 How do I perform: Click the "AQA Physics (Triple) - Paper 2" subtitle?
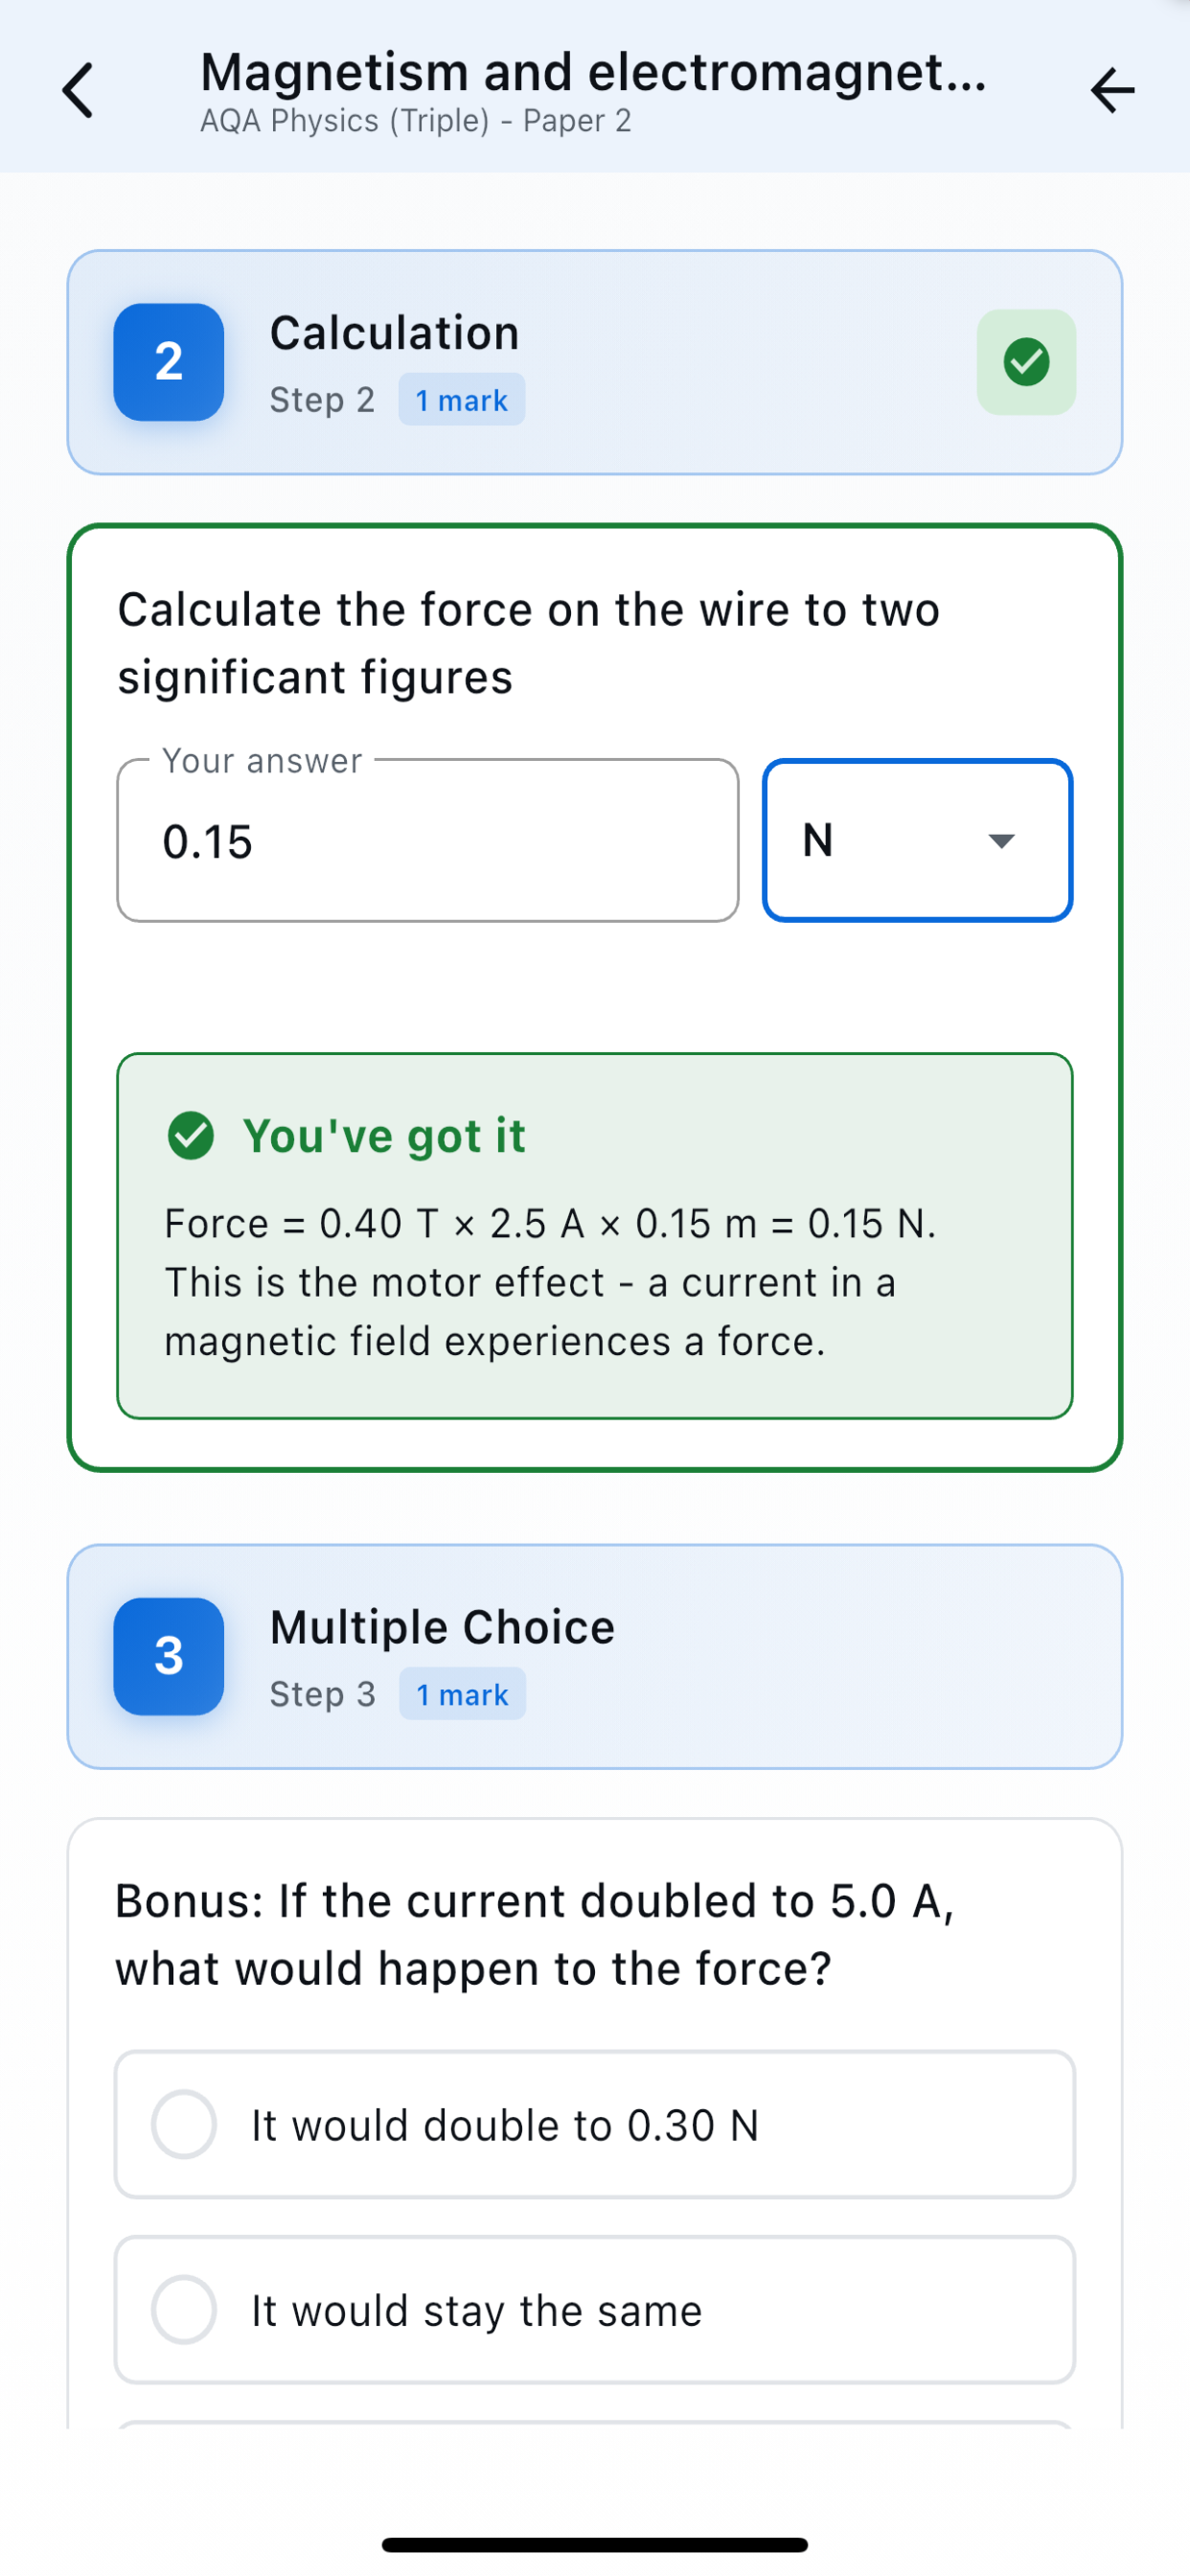coord(416,121)
